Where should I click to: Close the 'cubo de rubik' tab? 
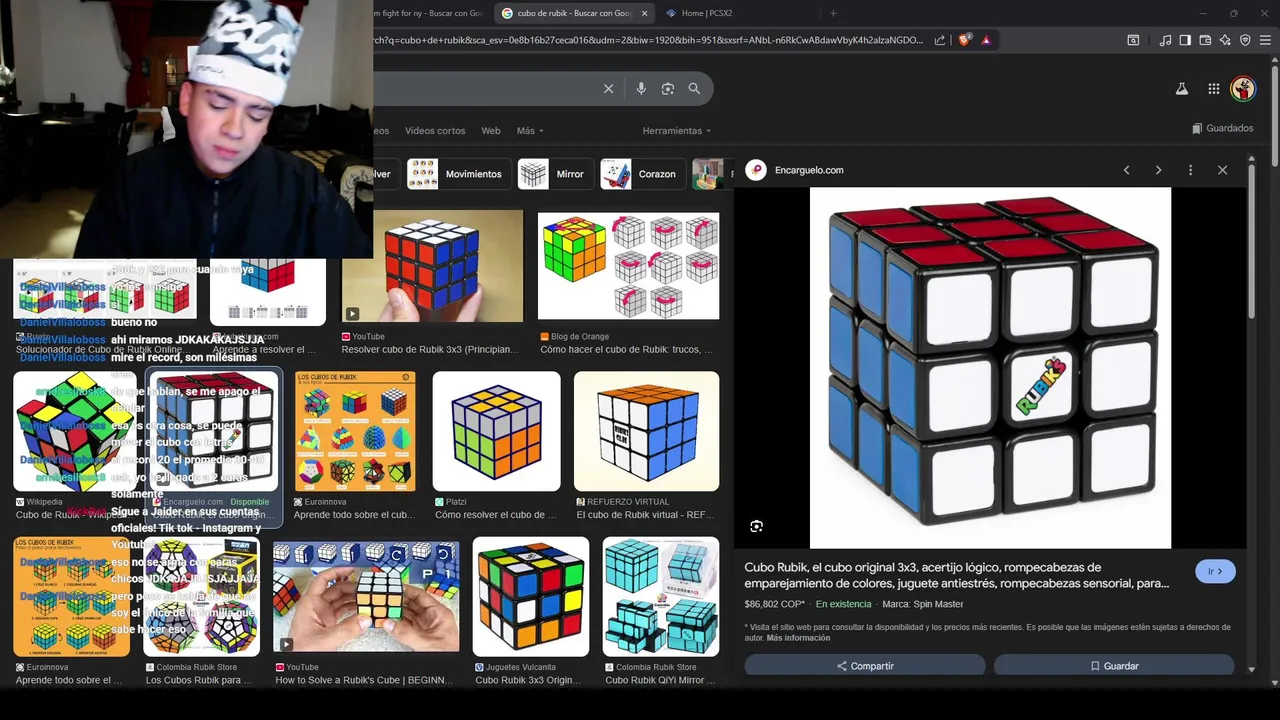pos(644,13)
